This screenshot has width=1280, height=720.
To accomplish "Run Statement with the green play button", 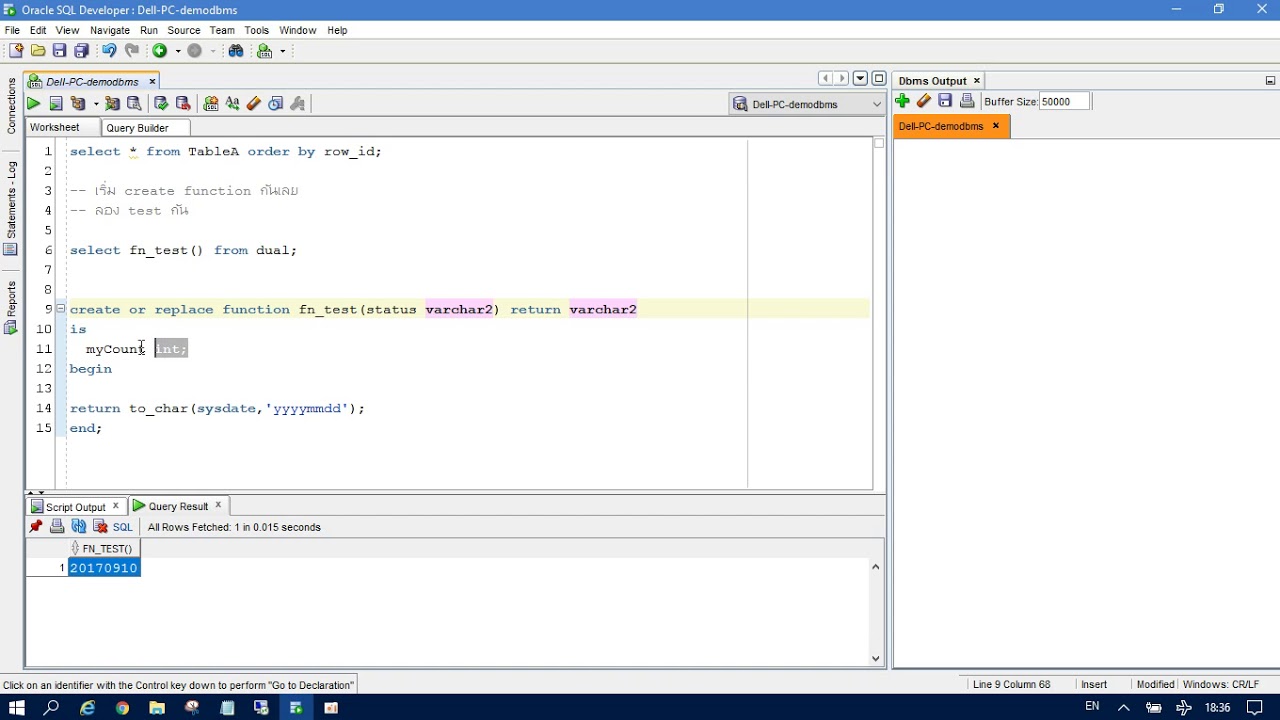I will click(33, 104).
